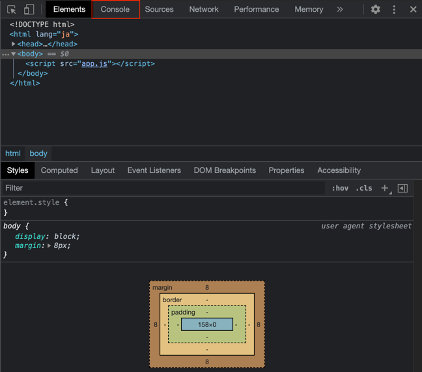422x372 pixels.
Task: Open the Console tab
Action: [x=115, y=9]
